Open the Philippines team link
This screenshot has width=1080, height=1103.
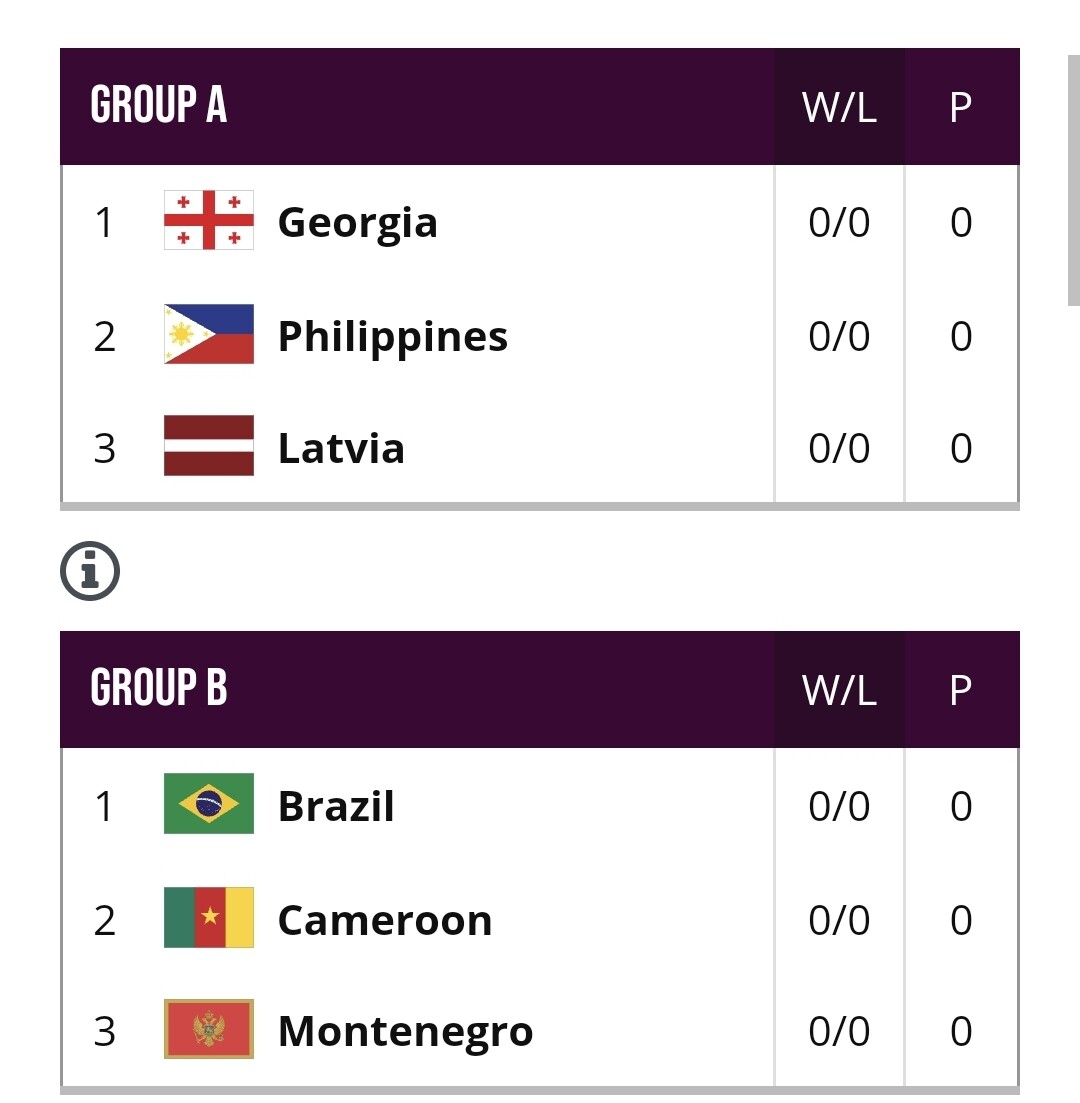click(x=392, y=336)
